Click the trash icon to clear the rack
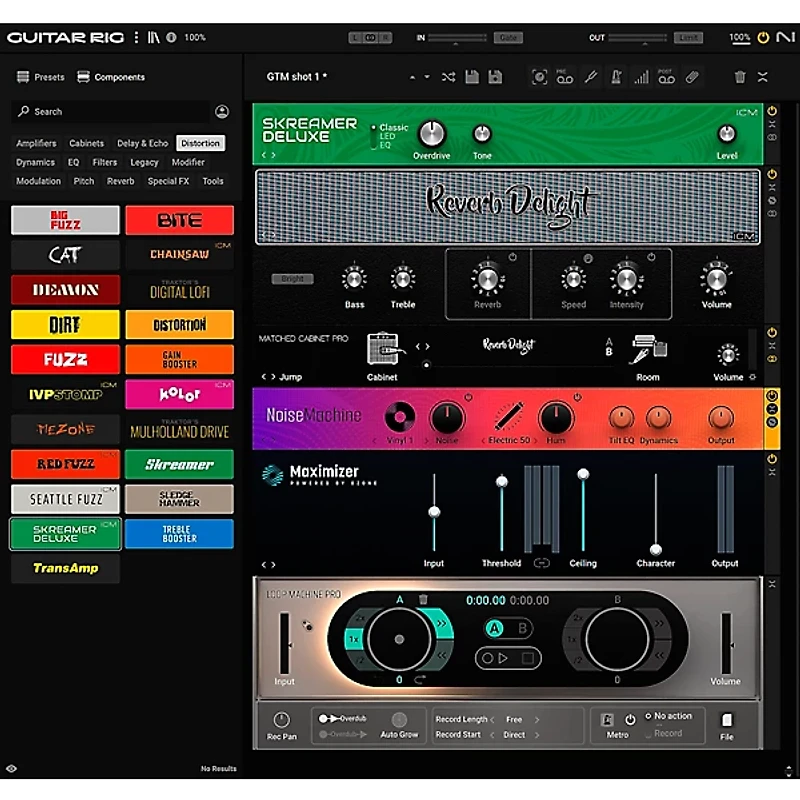The image size is (800, 800). click(x=739, y=76)
